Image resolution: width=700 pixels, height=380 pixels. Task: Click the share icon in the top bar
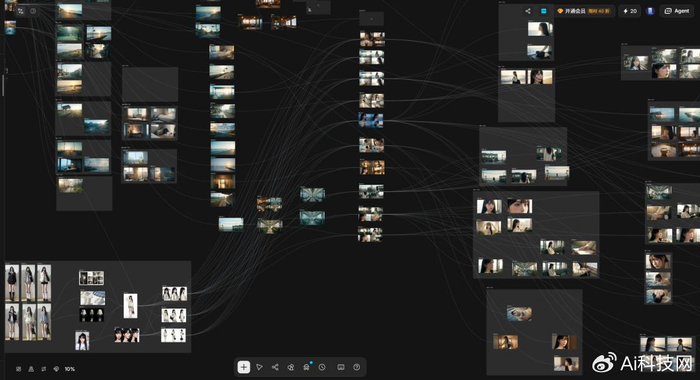(x=528, y=11)
